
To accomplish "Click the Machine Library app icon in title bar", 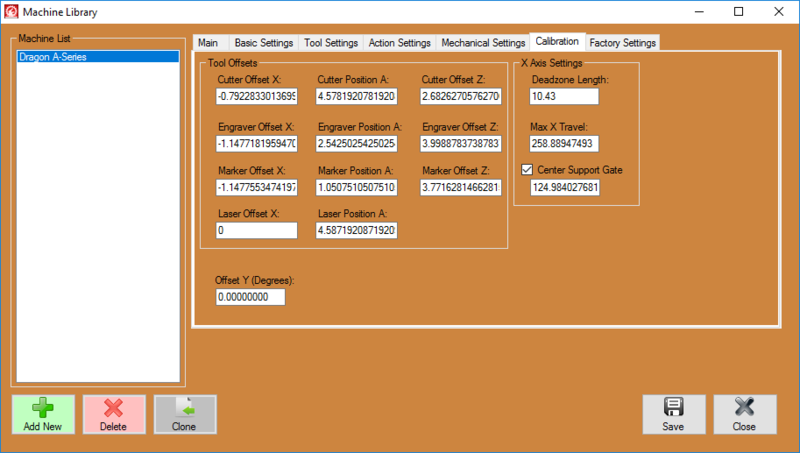I will [x=11, y=11].
